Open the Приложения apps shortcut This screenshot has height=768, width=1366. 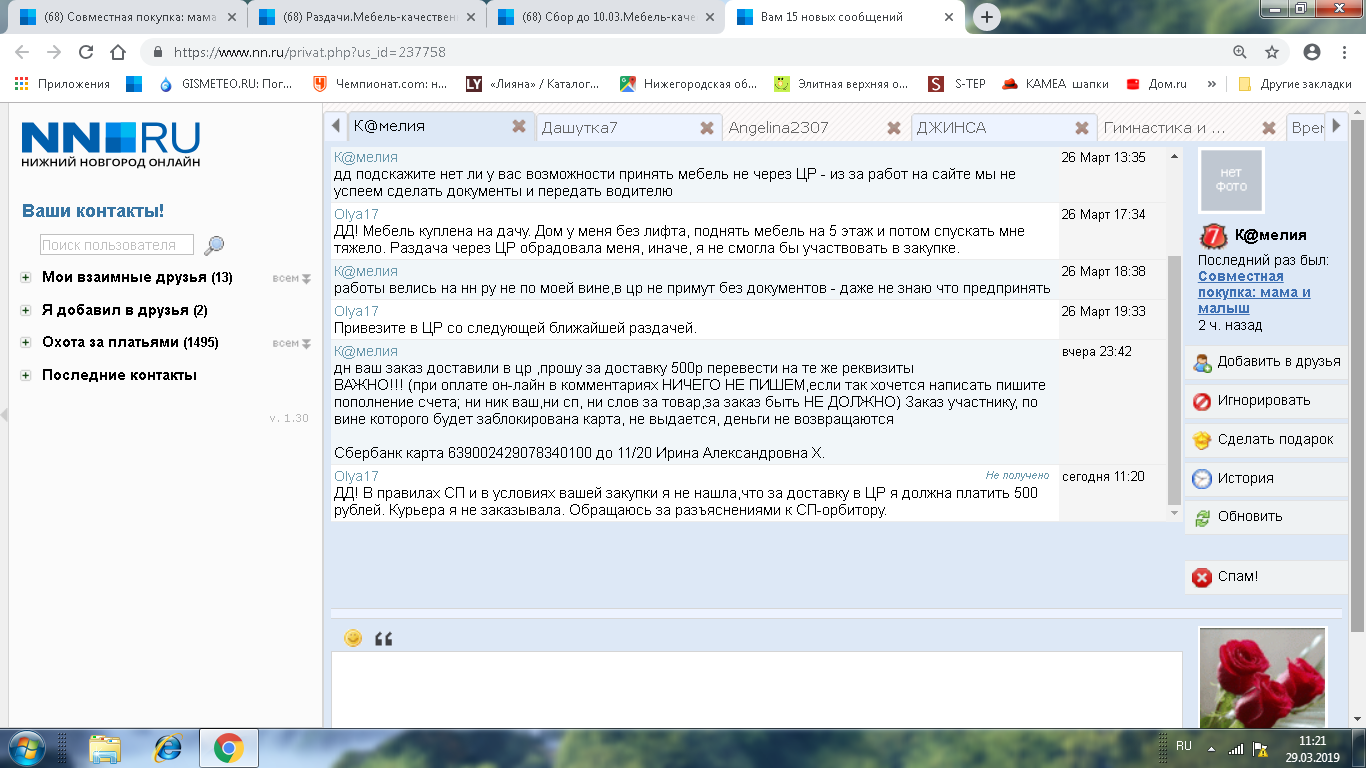coord(62,84)
